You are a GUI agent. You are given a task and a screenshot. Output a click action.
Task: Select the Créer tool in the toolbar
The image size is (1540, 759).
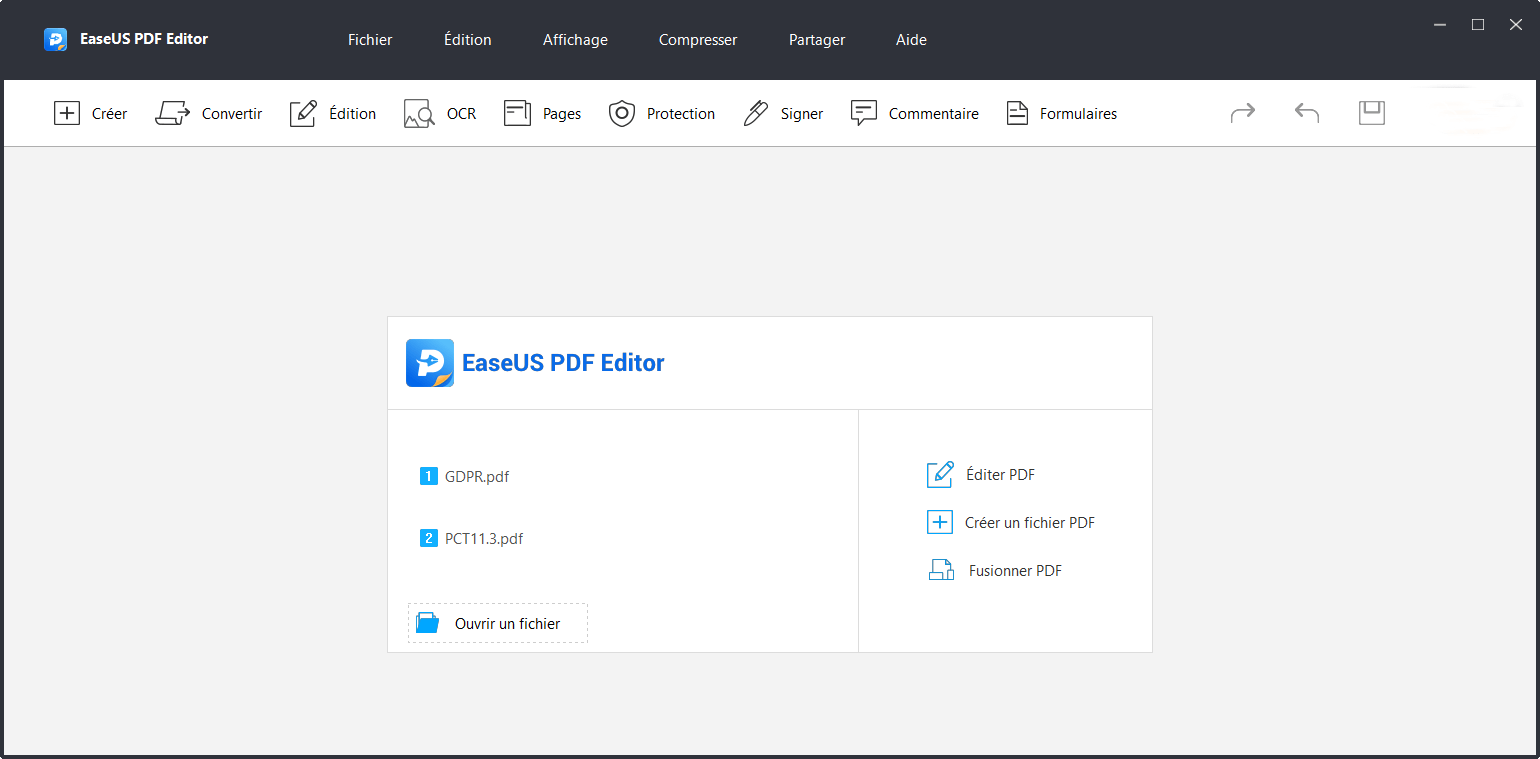(x=90, y=113)
